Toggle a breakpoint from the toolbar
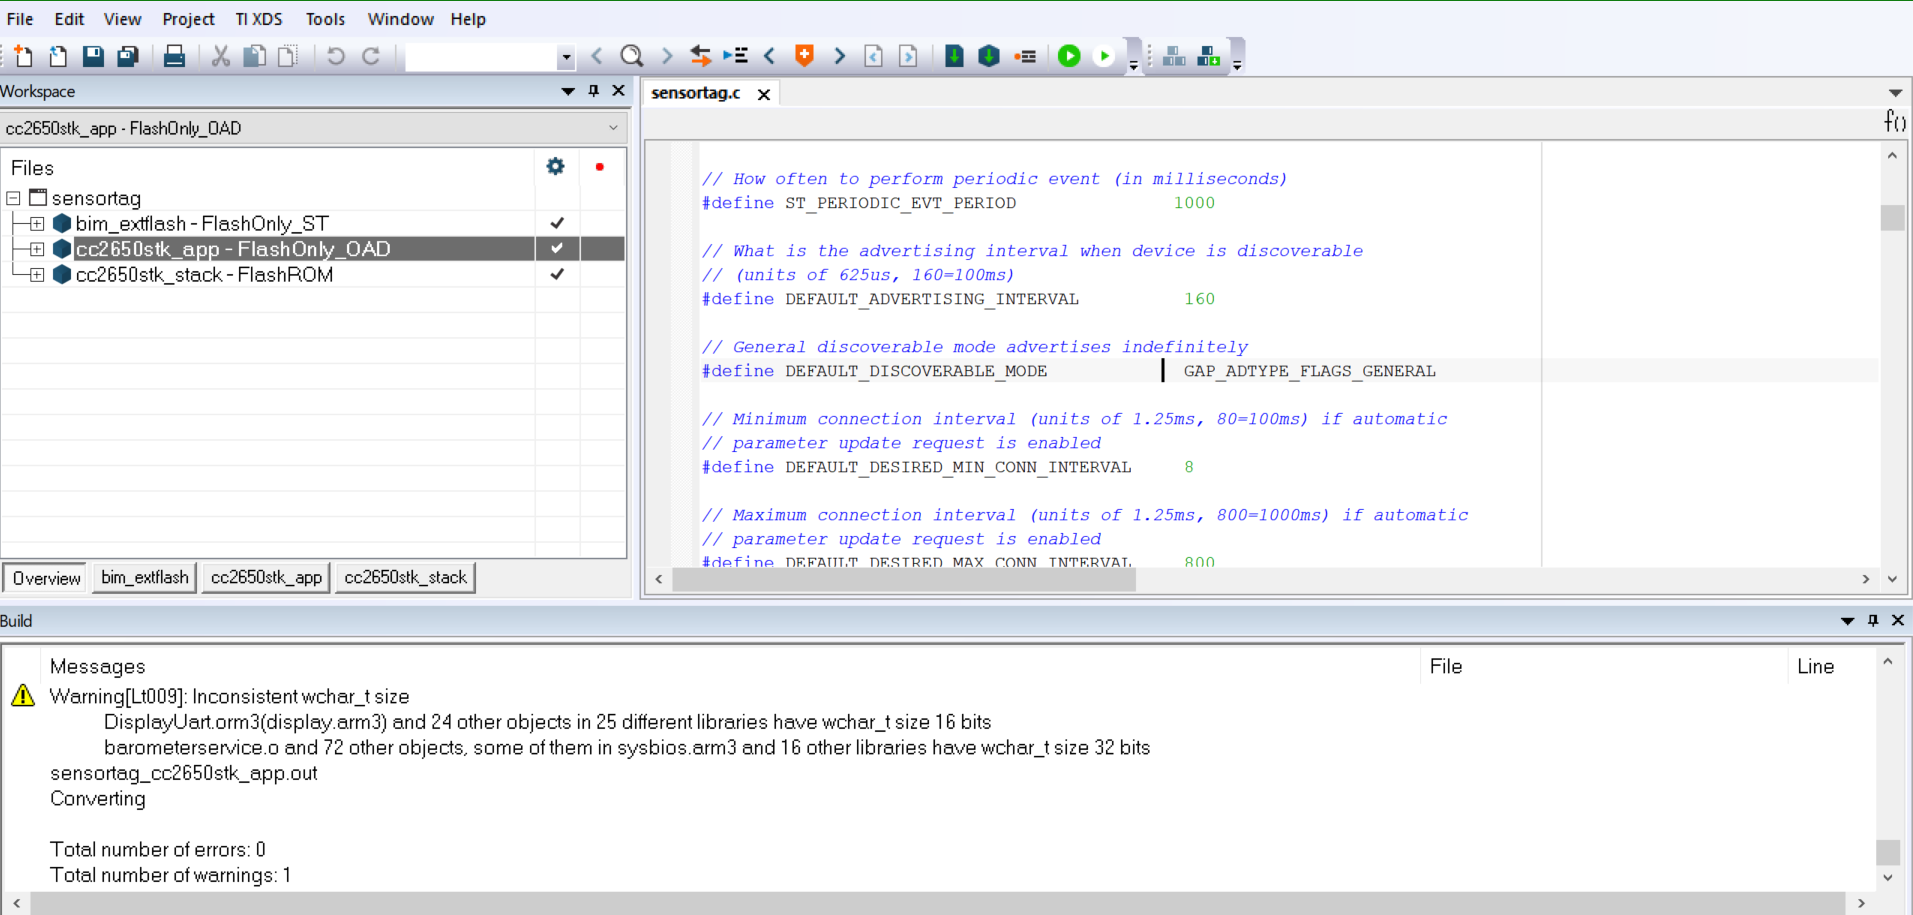 click(x=1025, y=57)
